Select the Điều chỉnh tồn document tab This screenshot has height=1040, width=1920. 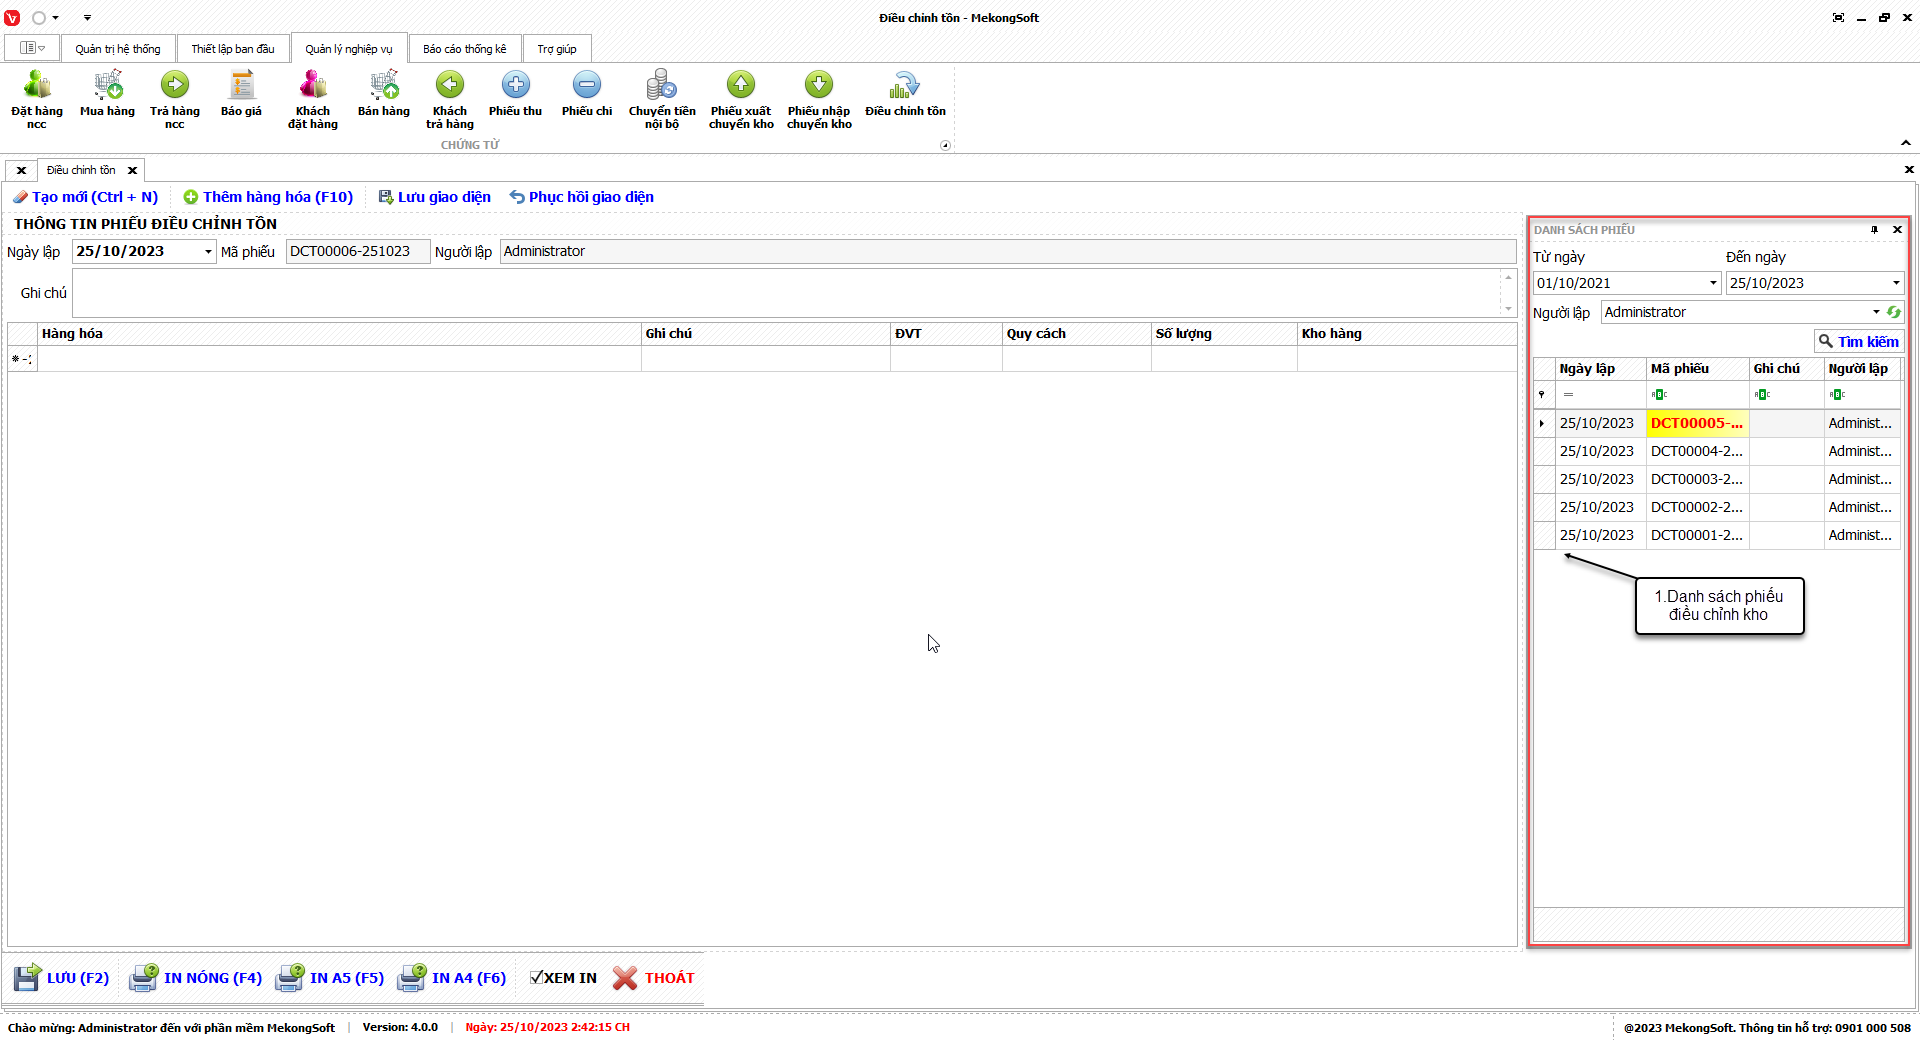[81, 171]
